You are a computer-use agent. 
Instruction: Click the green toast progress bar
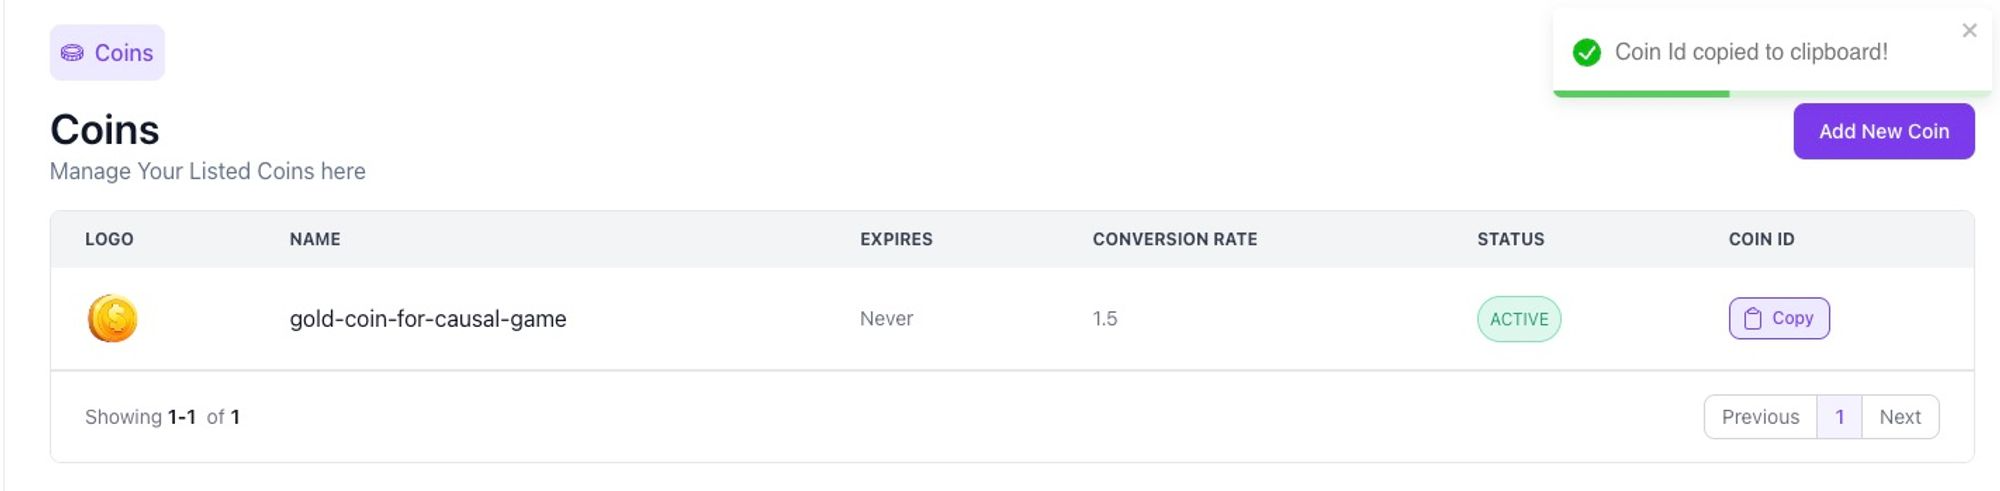tap(1641, 94)
